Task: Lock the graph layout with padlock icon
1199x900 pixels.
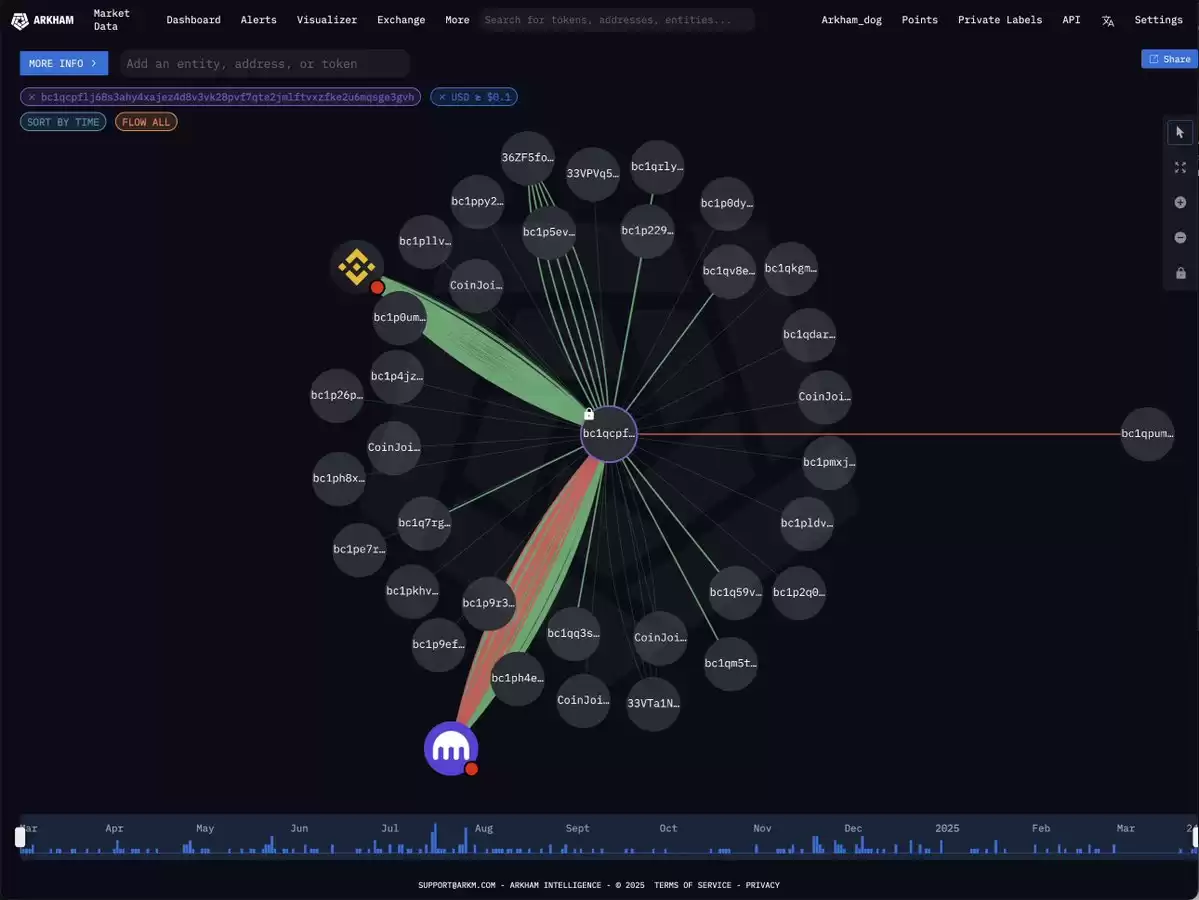Action: (1181, 273)
